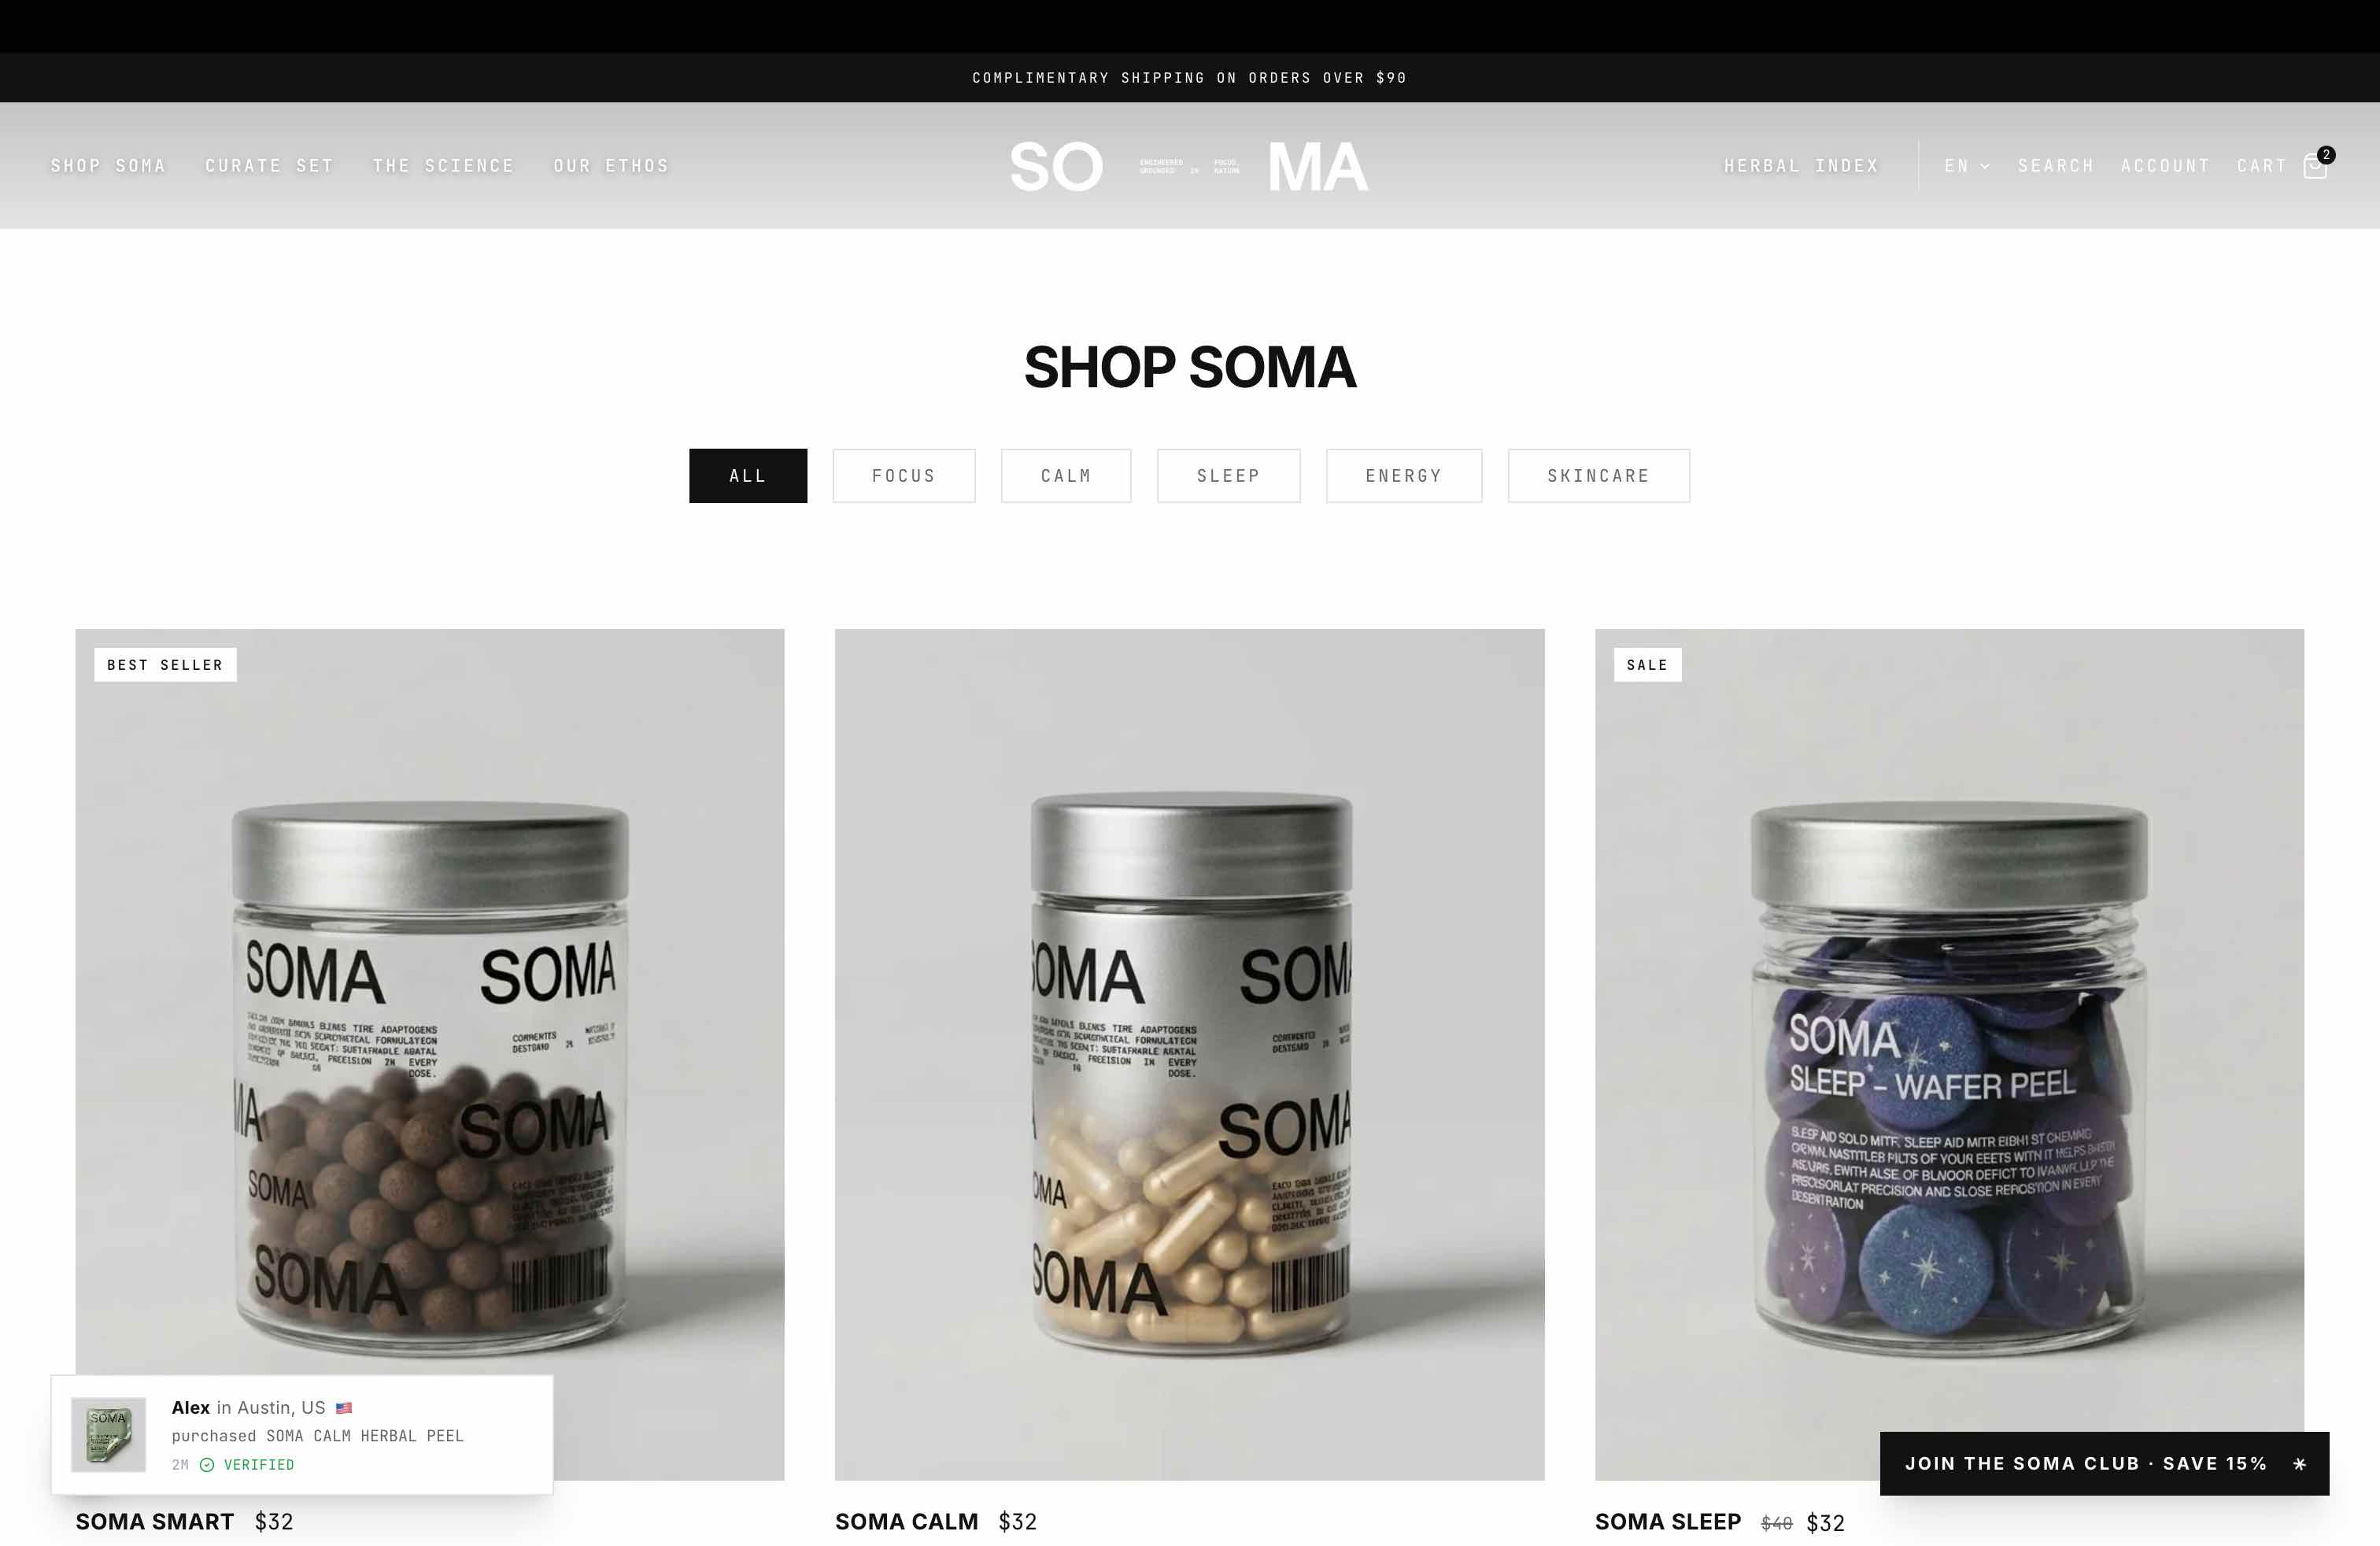
Task: Click the asterisk icon on Soma Club banner
Action: coord(2299,1464)
